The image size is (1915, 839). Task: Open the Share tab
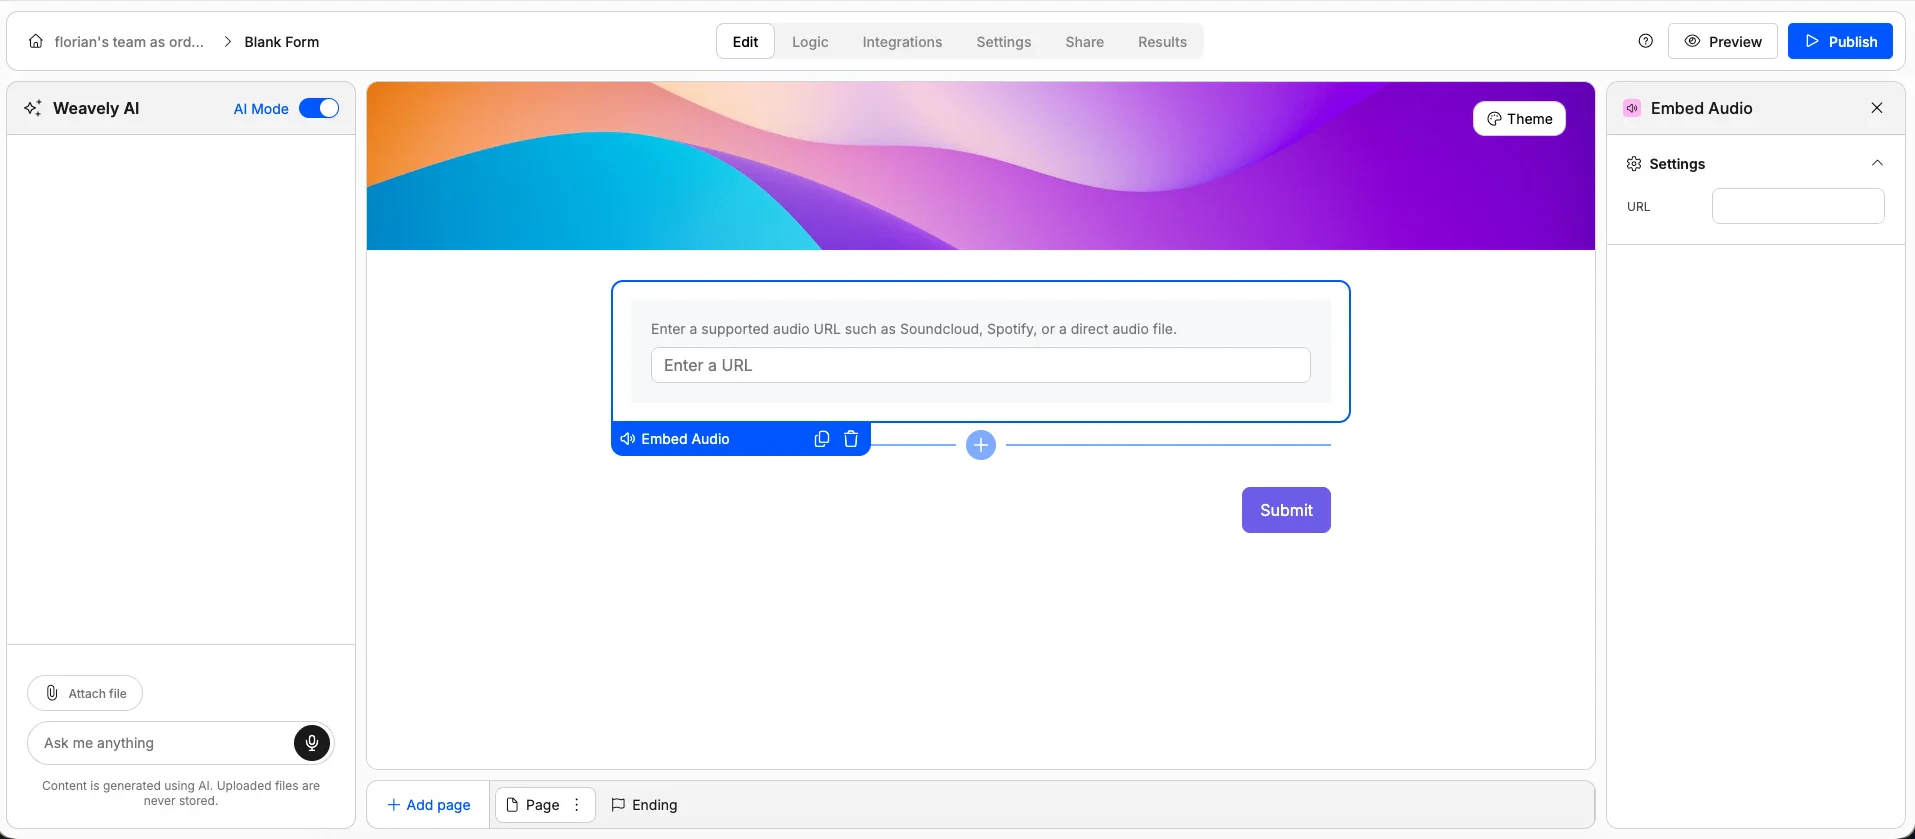point(1084,42)
